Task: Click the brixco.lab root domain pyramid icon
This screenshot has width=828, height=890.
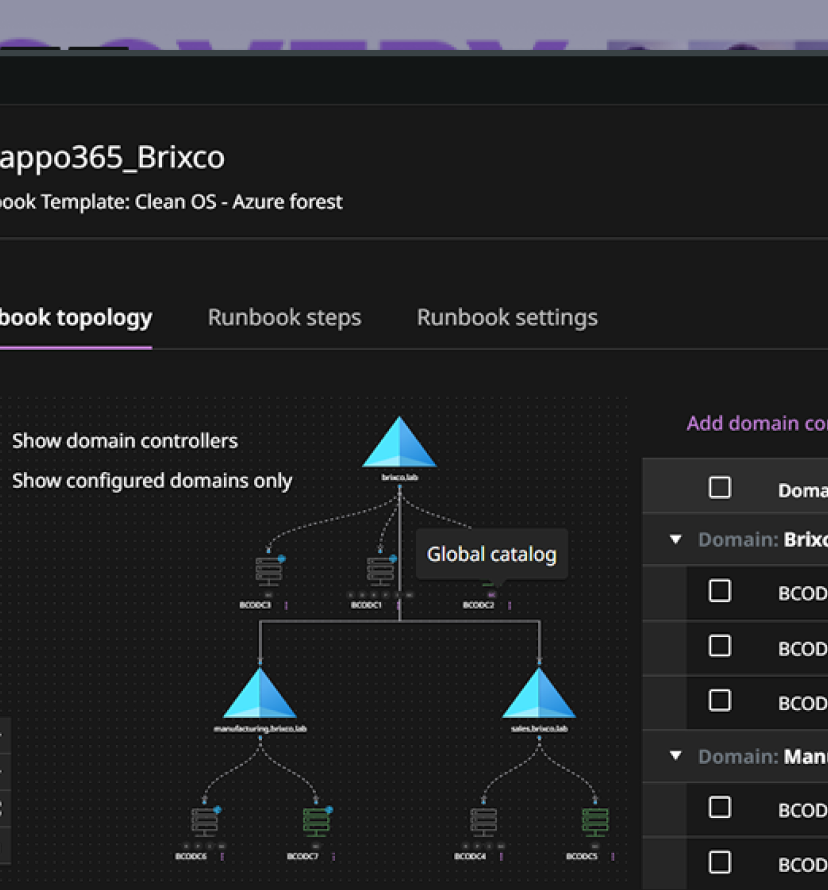Action: tap(399, 443)
